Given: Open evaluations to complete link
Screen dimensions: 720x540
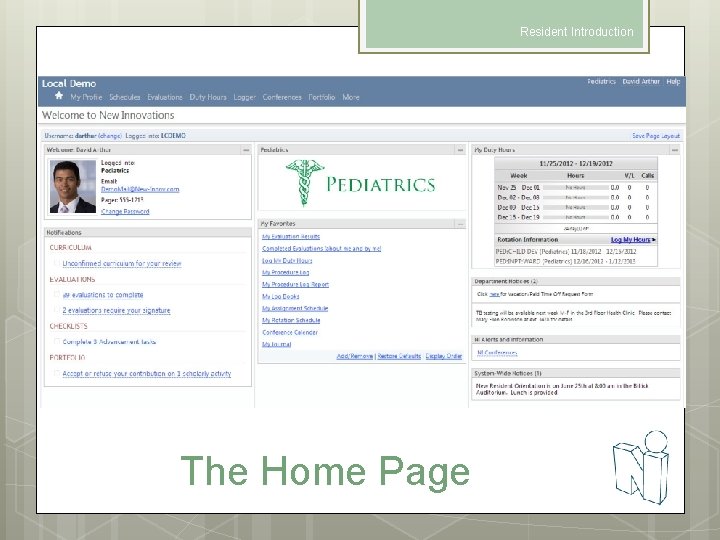Looking at the screenshot, I should 103,295.
